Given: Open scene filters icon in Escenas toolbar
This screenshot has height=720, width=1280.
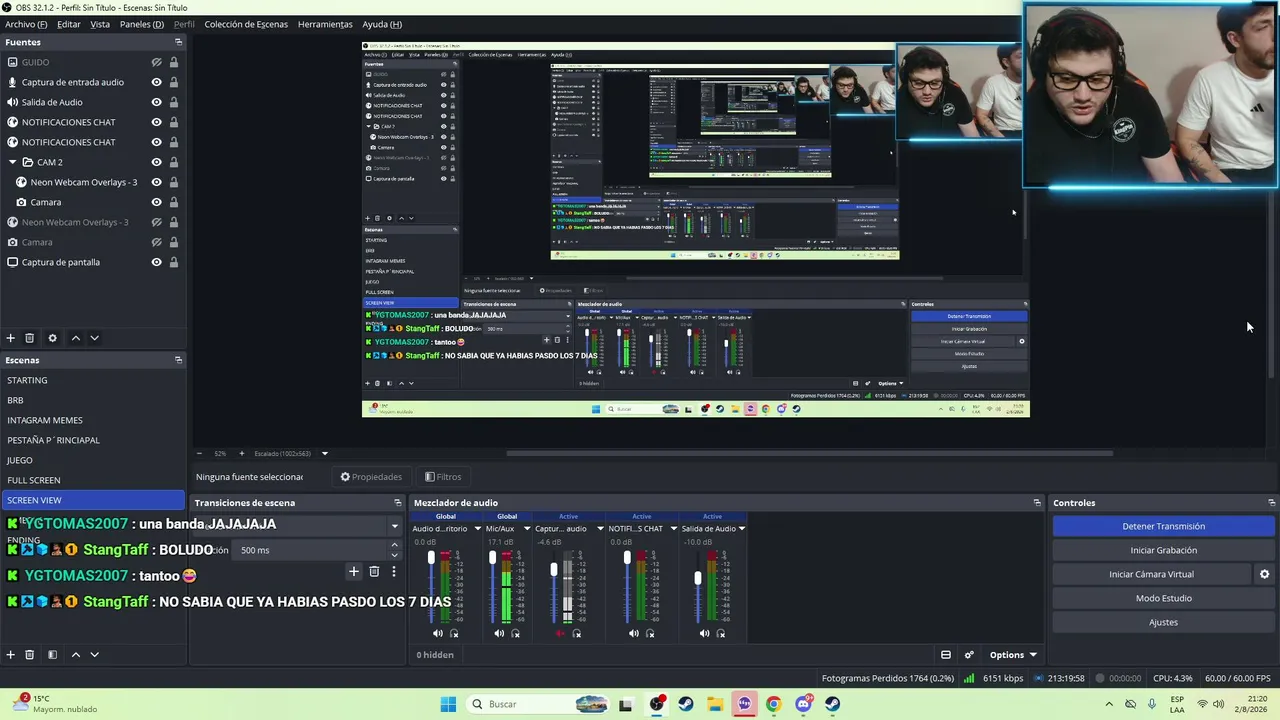Looking at the screenshot, I should (53, 655).
